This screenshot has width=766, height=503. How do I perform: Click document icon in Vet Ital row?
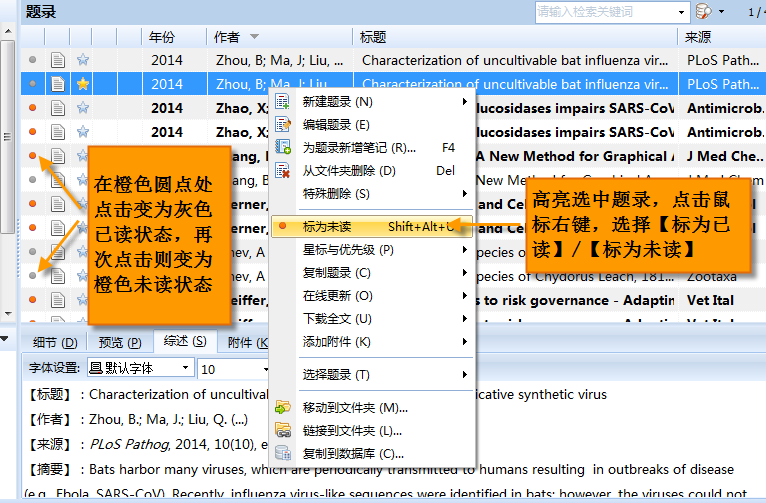(x=58, y=300)
